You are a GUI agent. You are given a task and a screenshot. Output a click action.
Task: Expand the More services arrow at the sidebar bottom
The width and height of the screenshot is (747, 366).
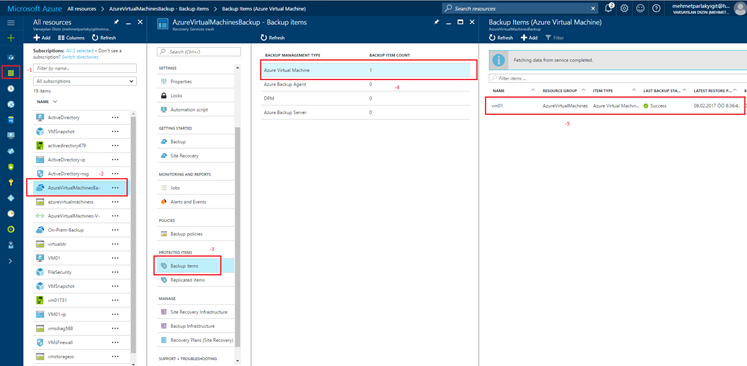[x=11, y=261]
